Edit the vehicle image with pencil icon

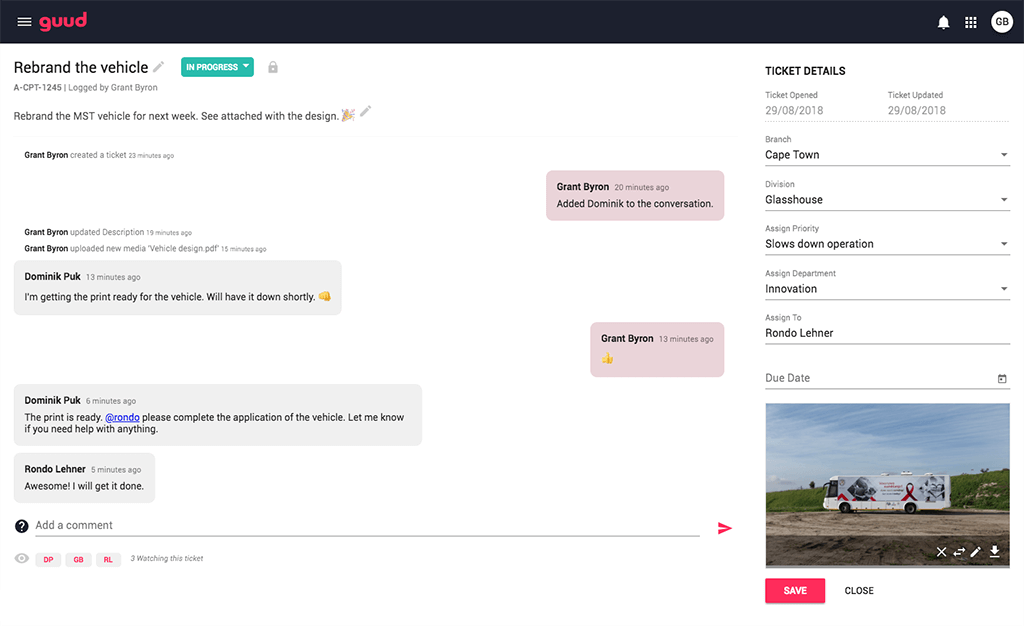(976, 552)
